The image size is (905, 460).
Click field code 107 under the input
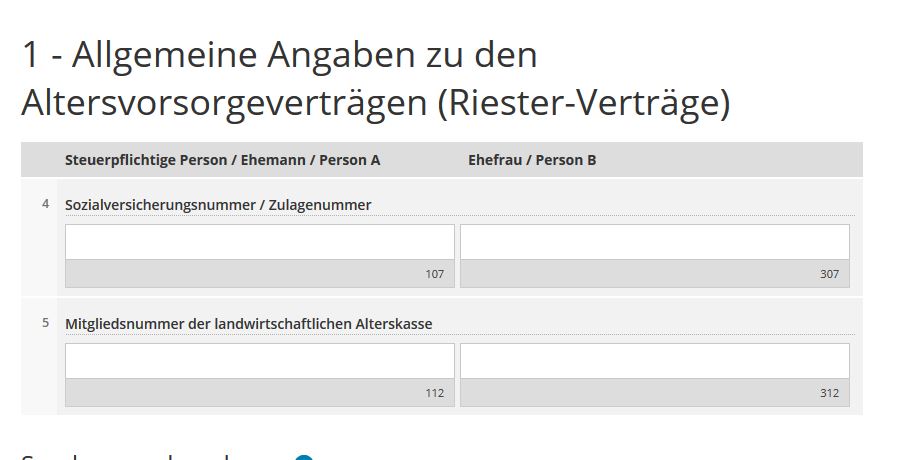tap(434, 274)
